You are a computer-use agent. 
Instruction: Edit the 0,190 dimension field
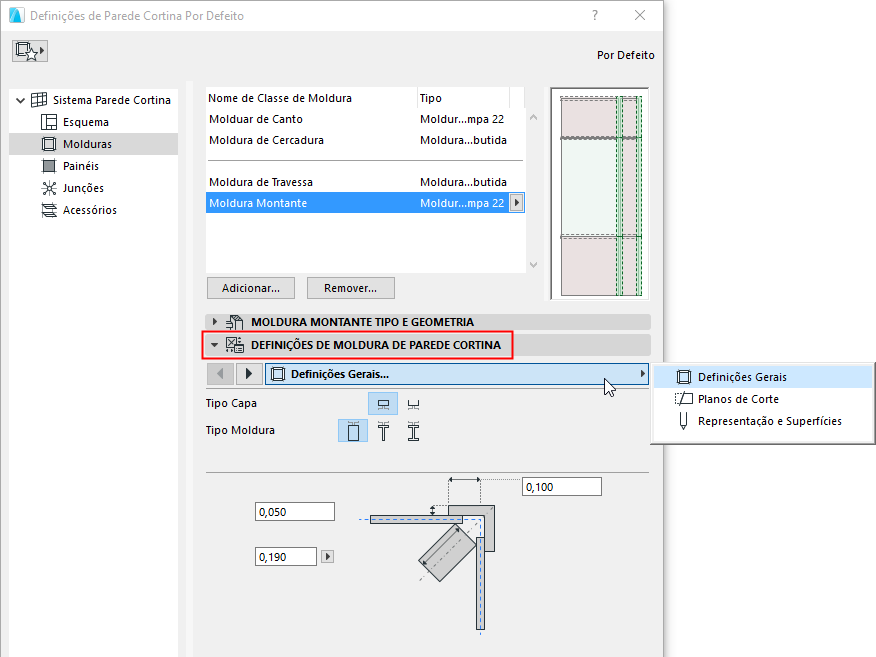286,557
